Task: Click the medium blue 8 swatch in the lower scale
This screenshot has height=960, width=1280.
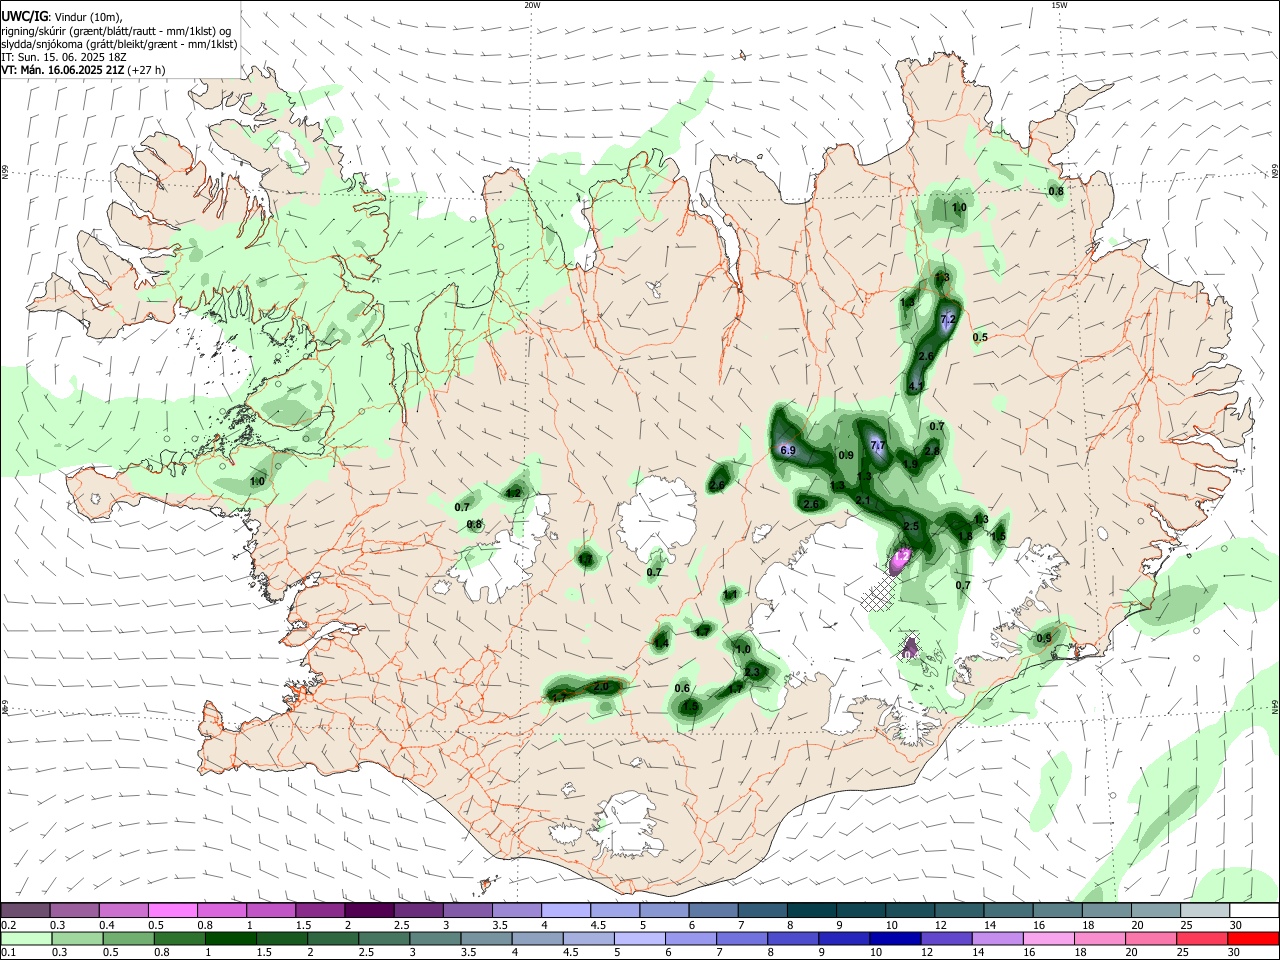Action: click(793, 939)
